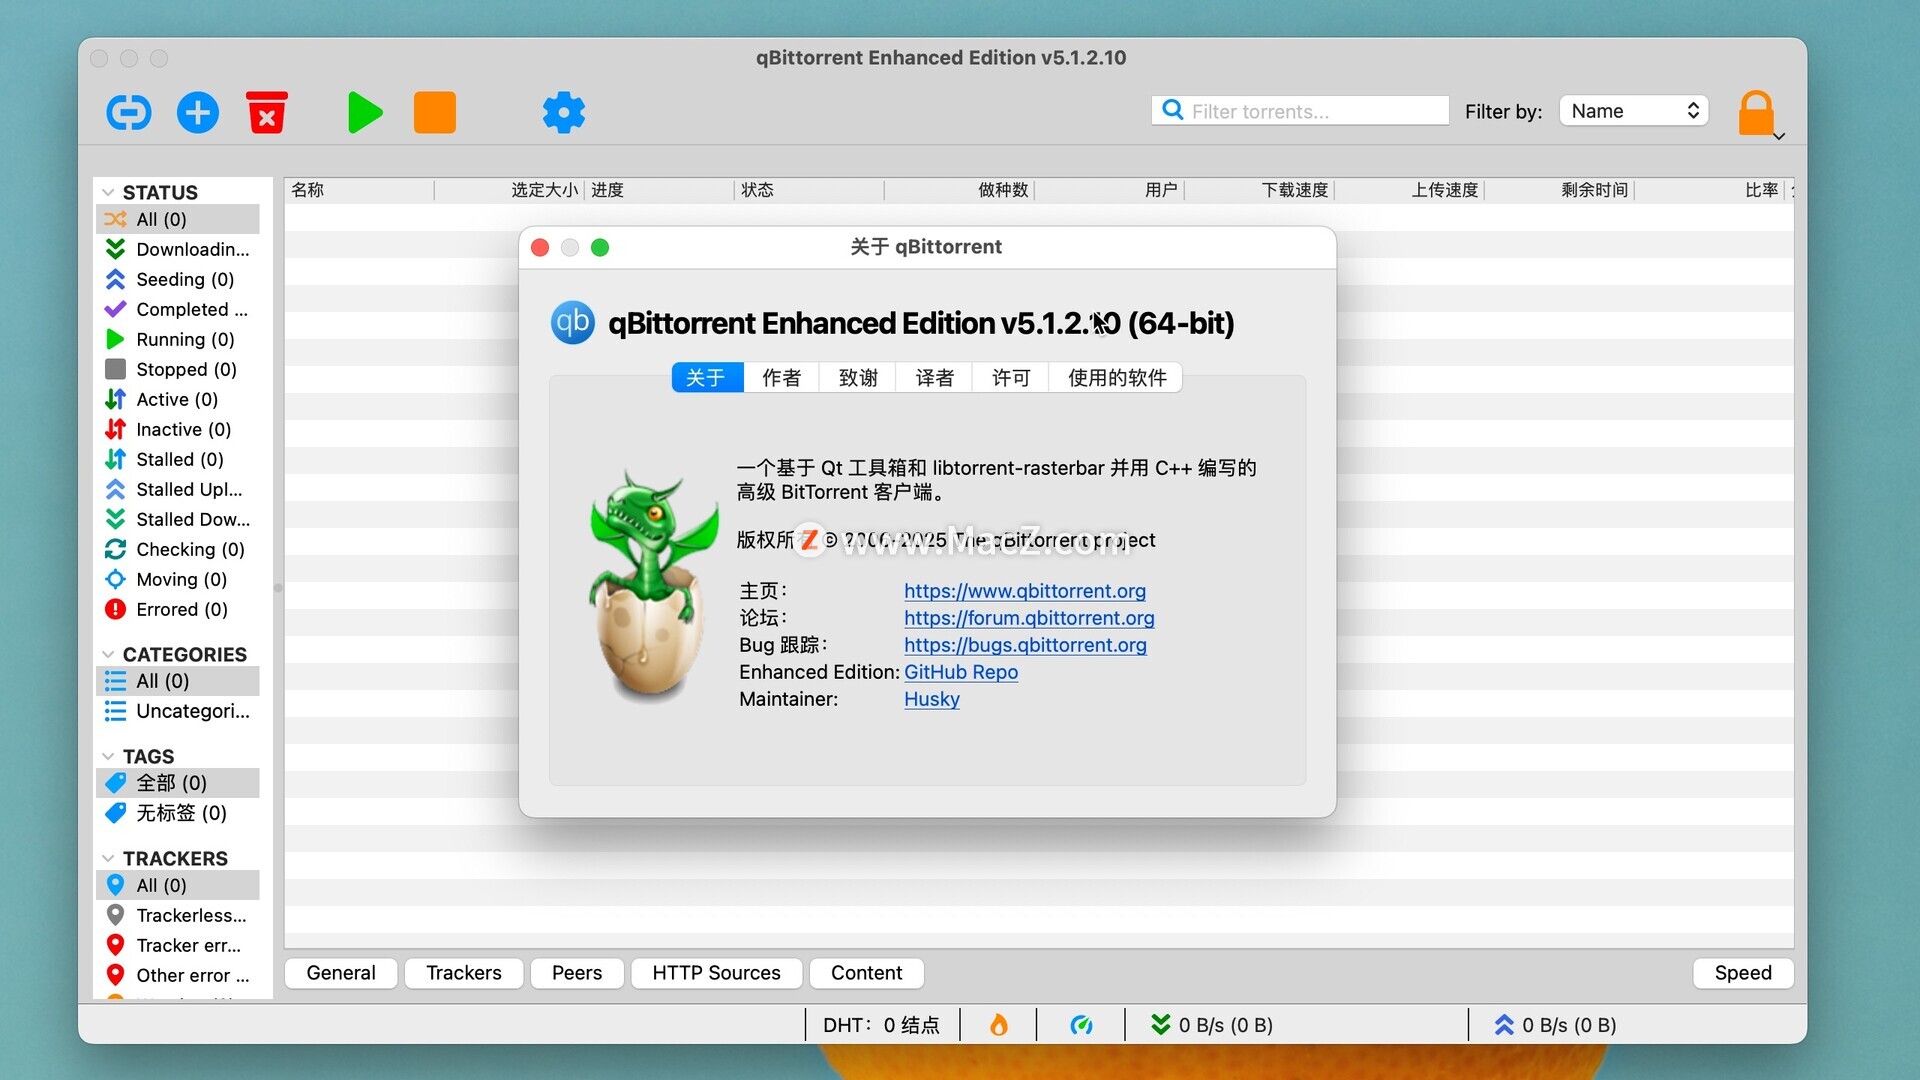Screen dimensions: 1920x1080
Task: Select Running (0) status filter
Action: (178, 339)
